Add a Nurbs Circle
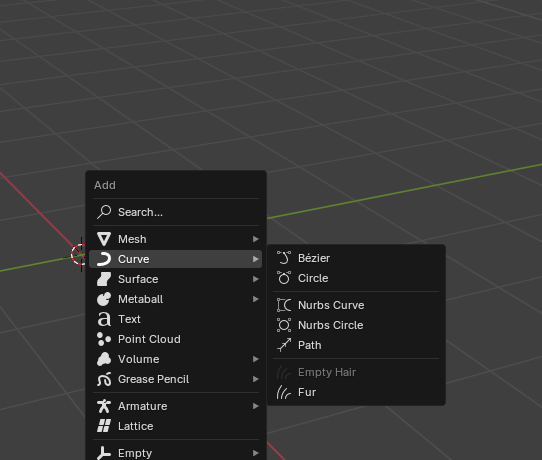Image resolution: width=542 pixels, height=460 pixels. (356, 325)
